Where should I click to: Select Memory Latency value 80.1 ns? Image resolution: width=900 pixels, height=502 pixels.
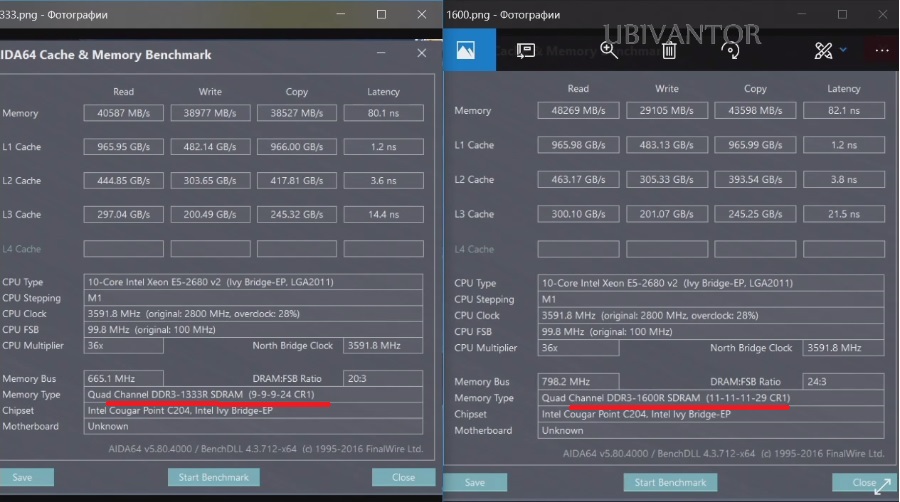(383, 113)
